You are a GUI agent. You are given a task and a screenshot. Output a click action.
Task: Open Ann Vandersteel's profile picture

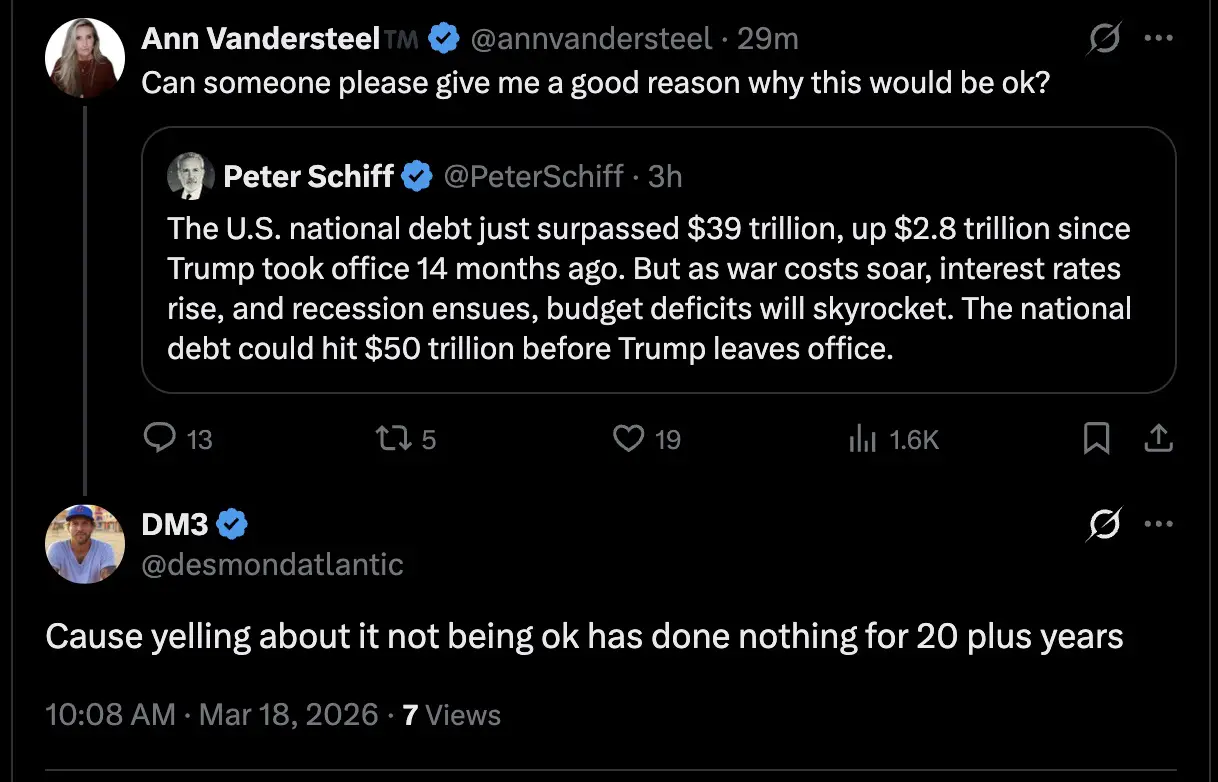click(85, 57)
